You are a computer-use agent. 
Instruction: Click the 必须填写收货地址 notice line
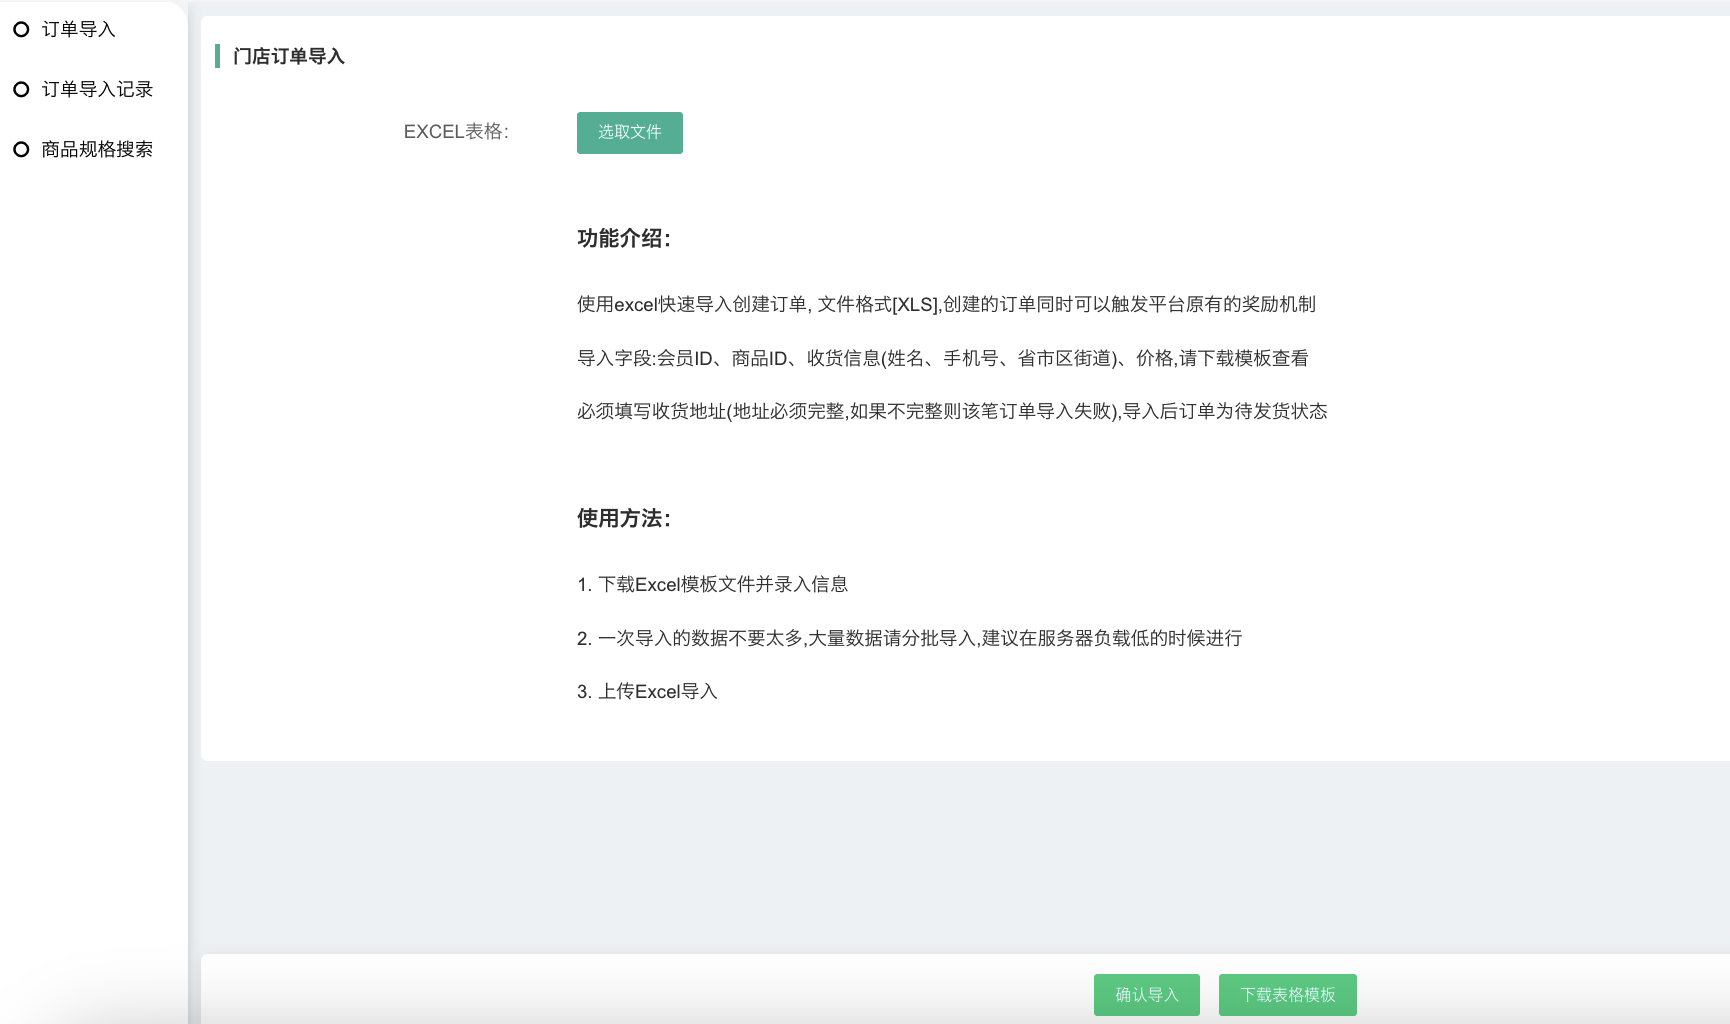pos(951,412)
